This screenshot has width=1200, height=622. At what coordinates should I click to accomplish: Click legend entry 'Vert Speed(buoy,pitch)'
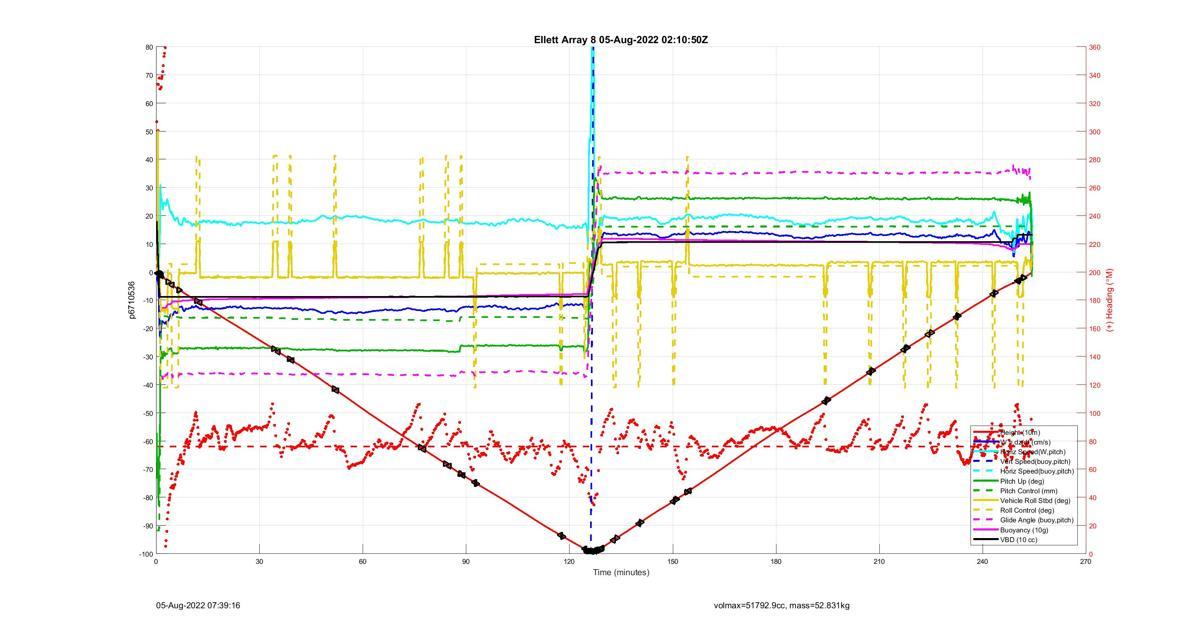coord(1035,461)
